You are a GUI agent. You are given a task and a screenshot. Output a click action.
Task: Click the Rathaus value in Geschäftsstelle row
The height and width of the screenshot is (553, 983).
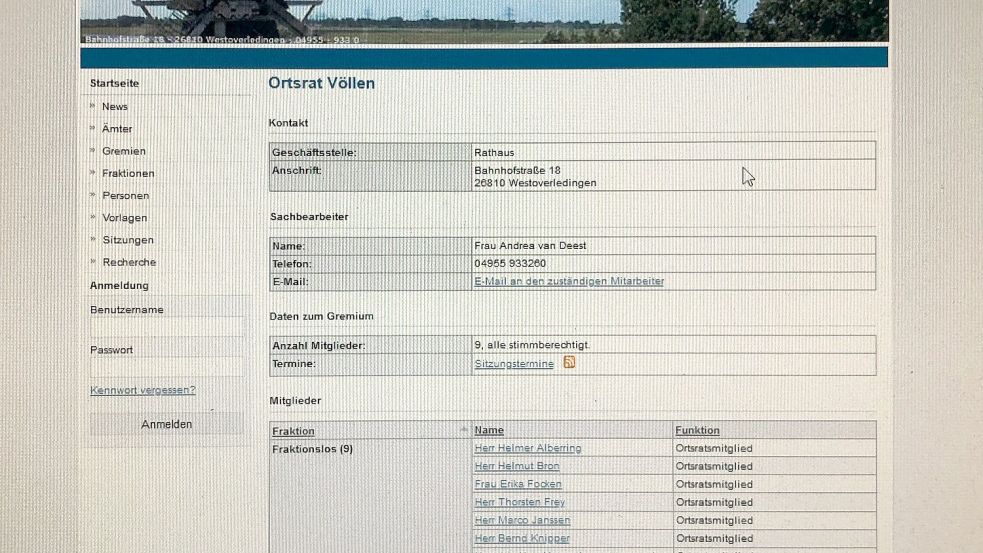494,152
